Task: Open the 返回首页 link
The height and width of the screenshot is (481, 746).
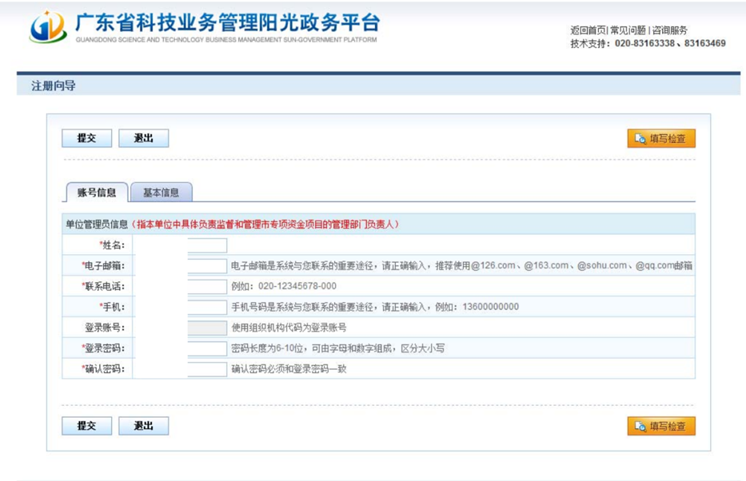Action: pyautogui.click(x=588, y=30)
